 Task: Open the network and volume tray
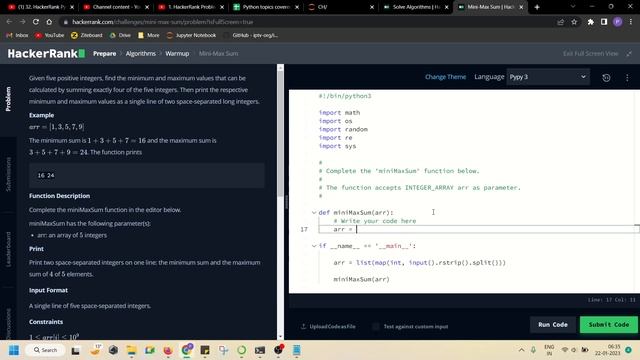(575, 350)
